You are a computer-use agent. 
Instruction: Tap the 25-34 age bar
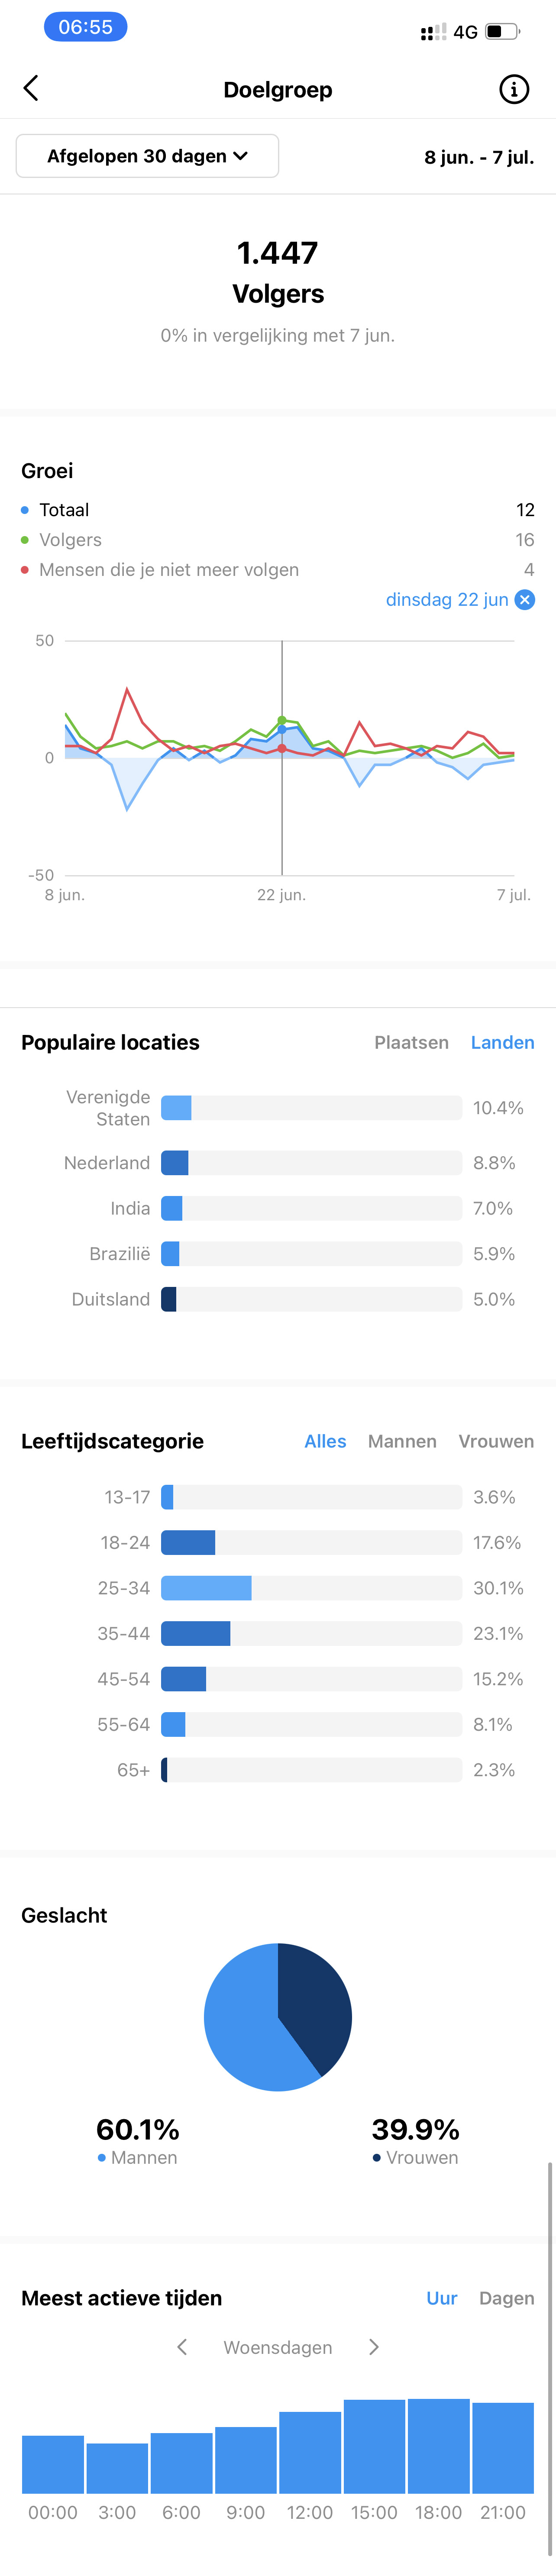(311, 1588)
